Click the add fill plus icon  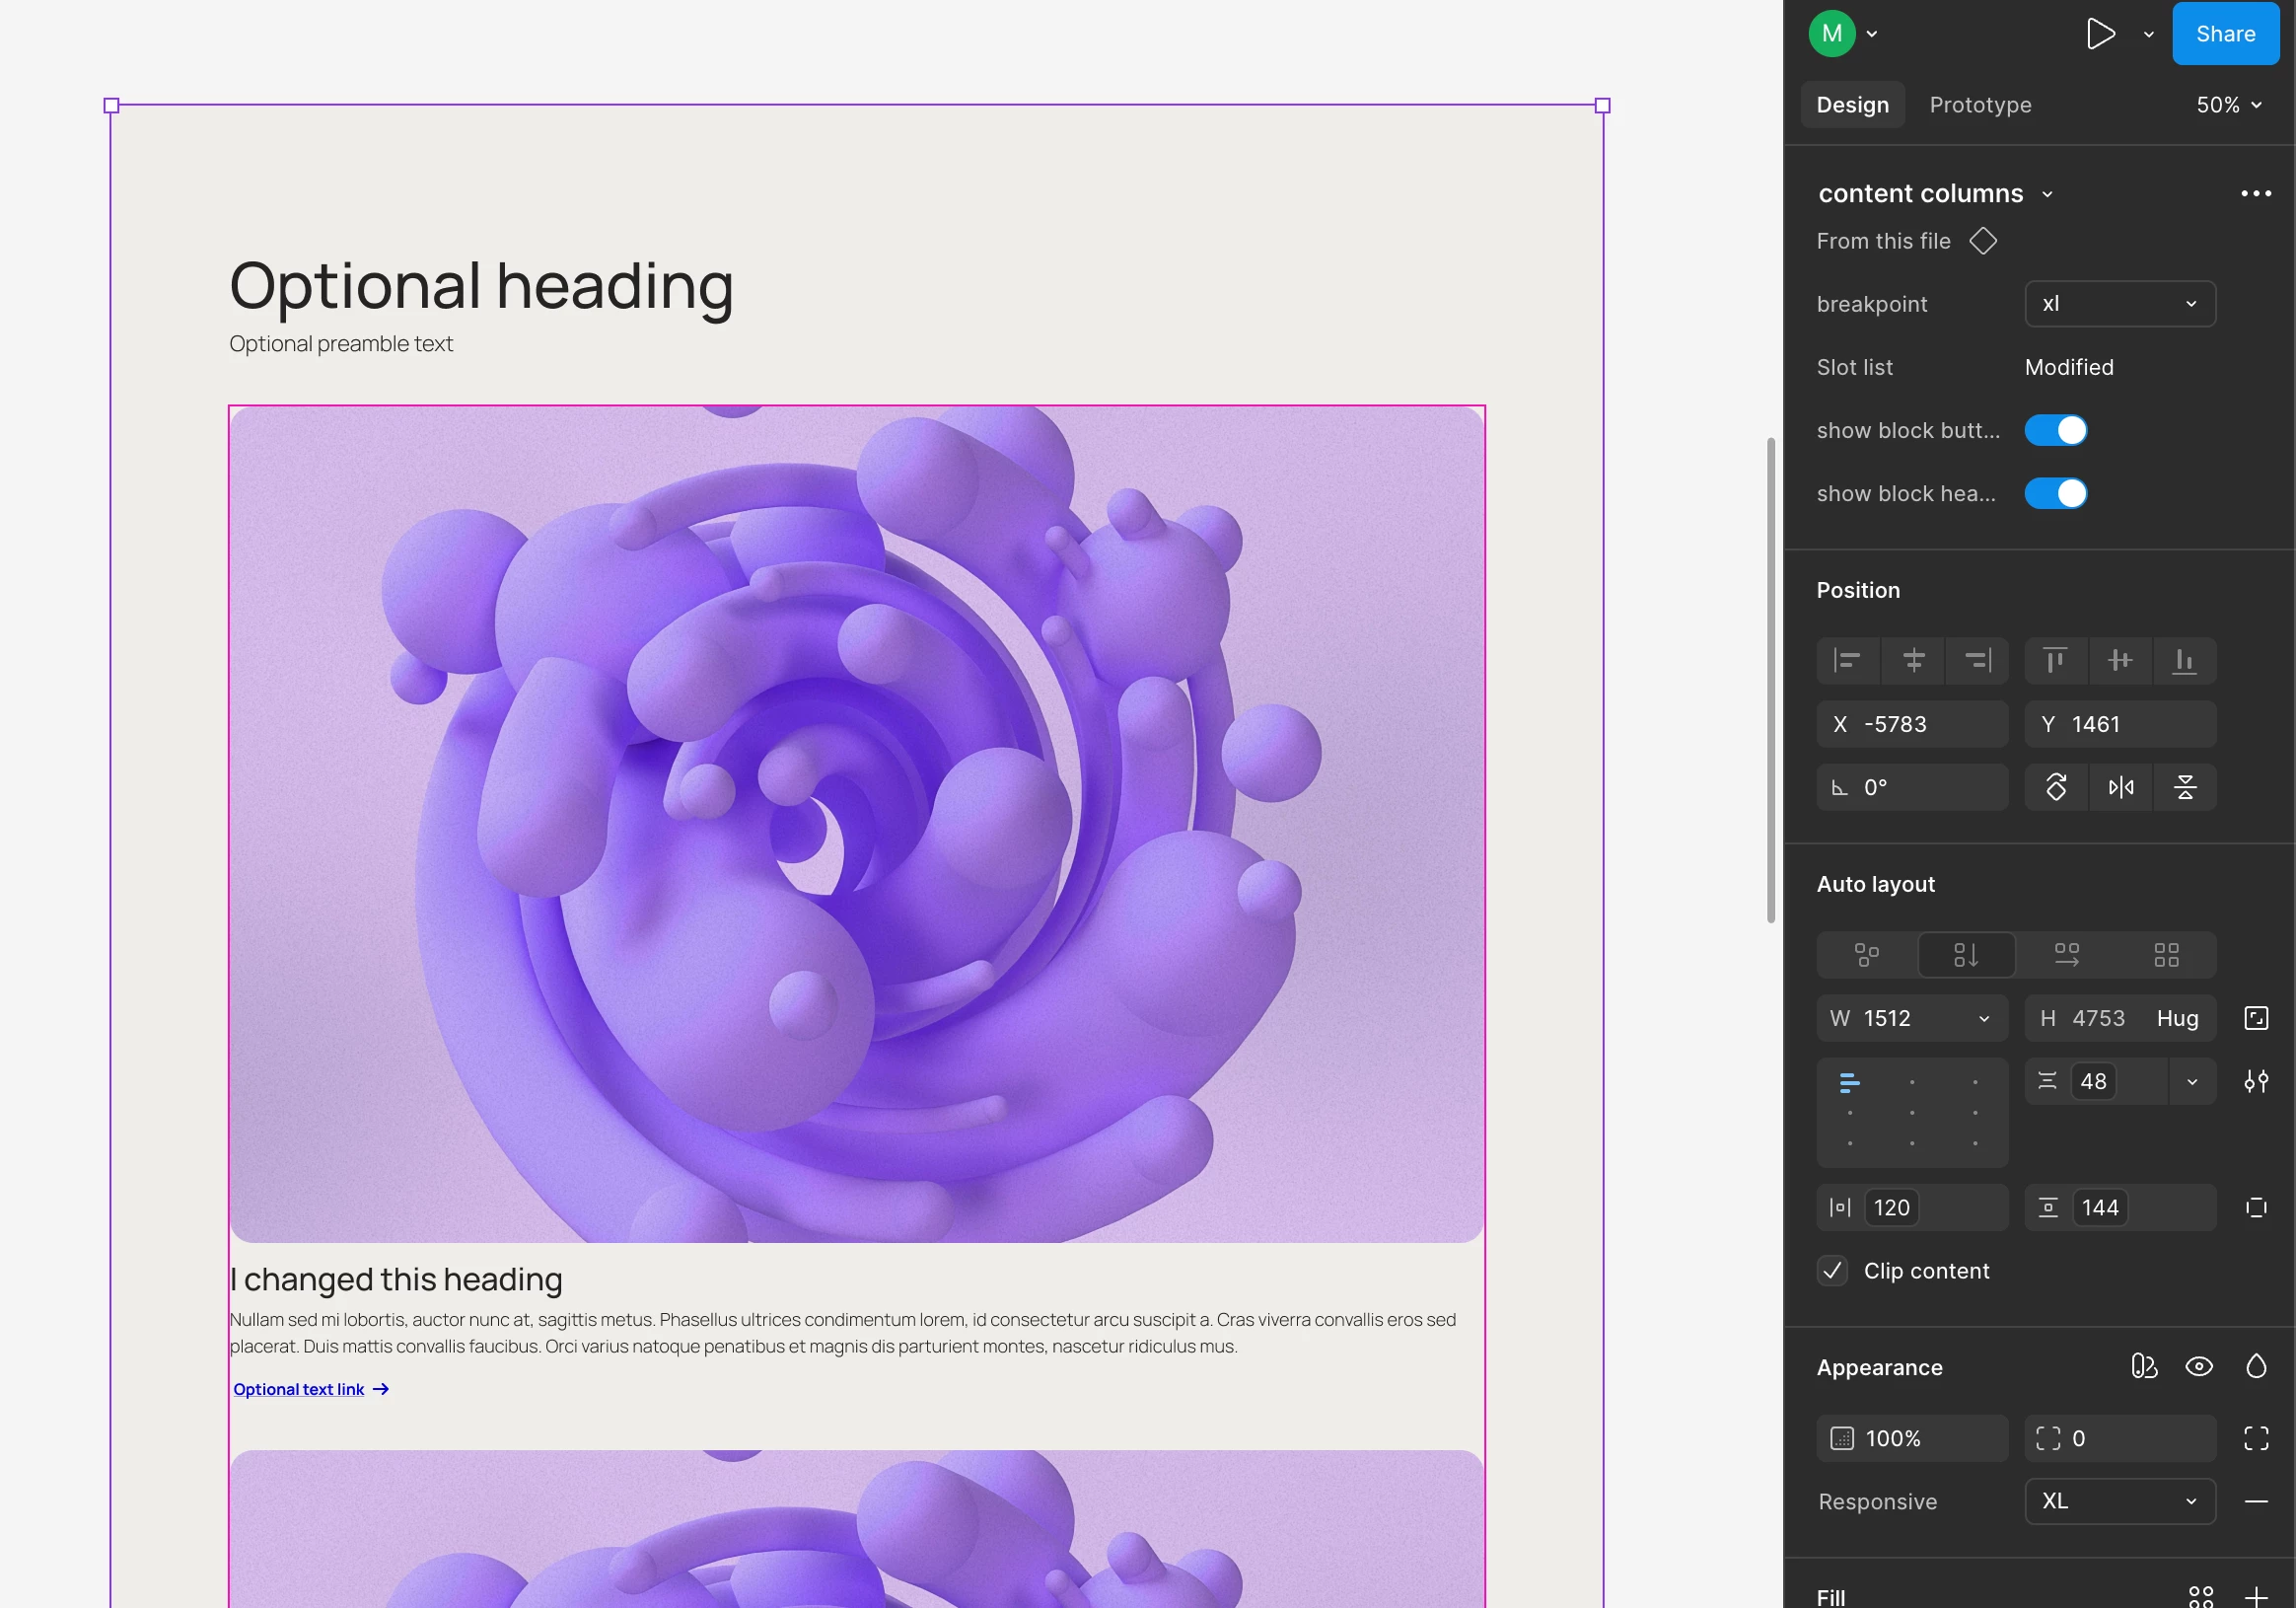tap(2255, 1596)
